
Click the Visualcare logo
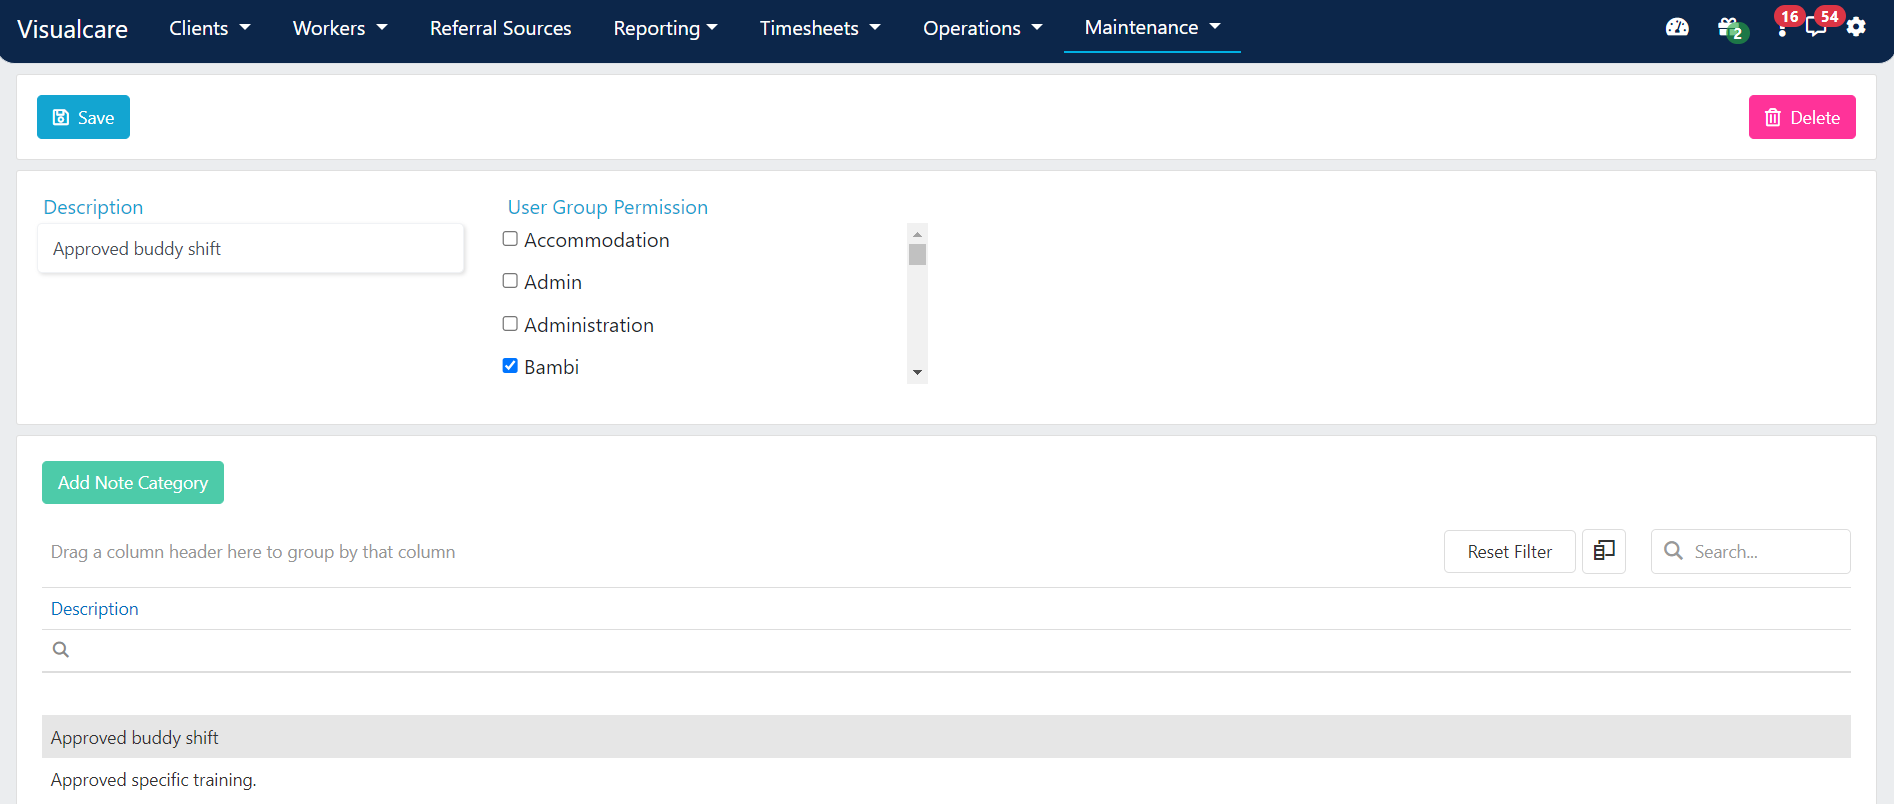point(72,29)
